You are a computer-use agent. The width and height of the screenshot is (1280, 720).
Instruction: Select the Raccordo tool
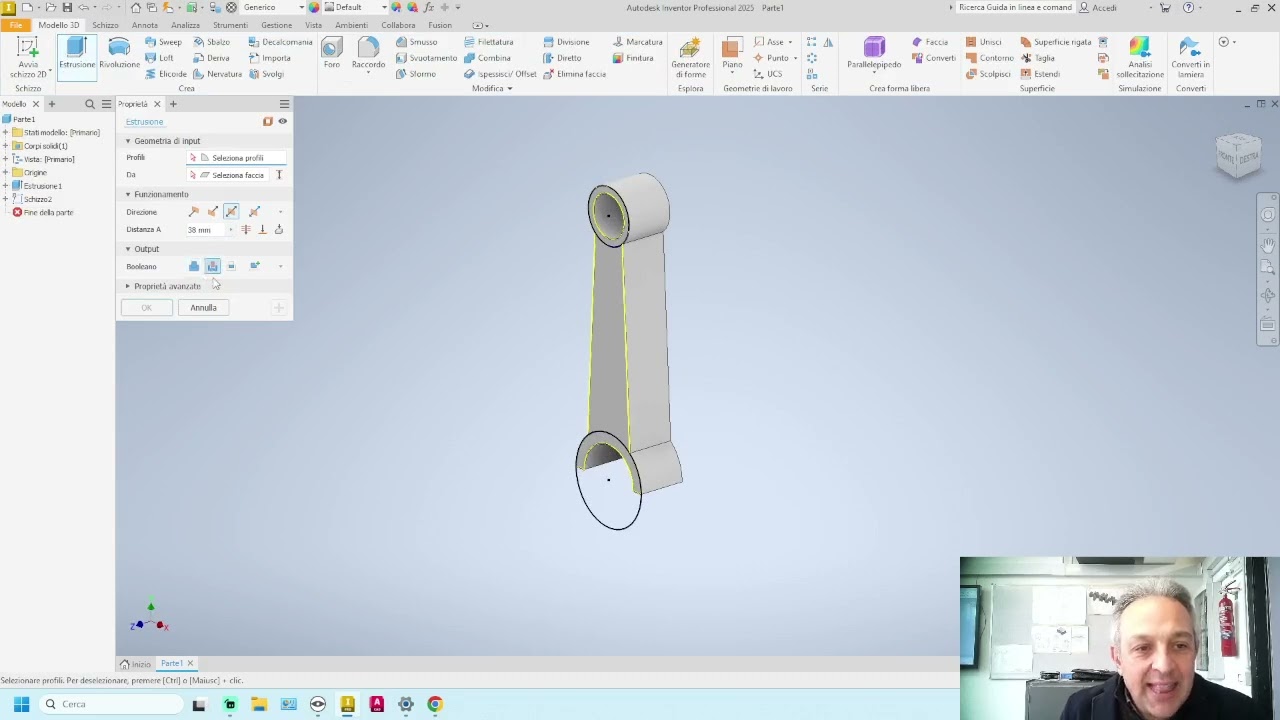368,54
